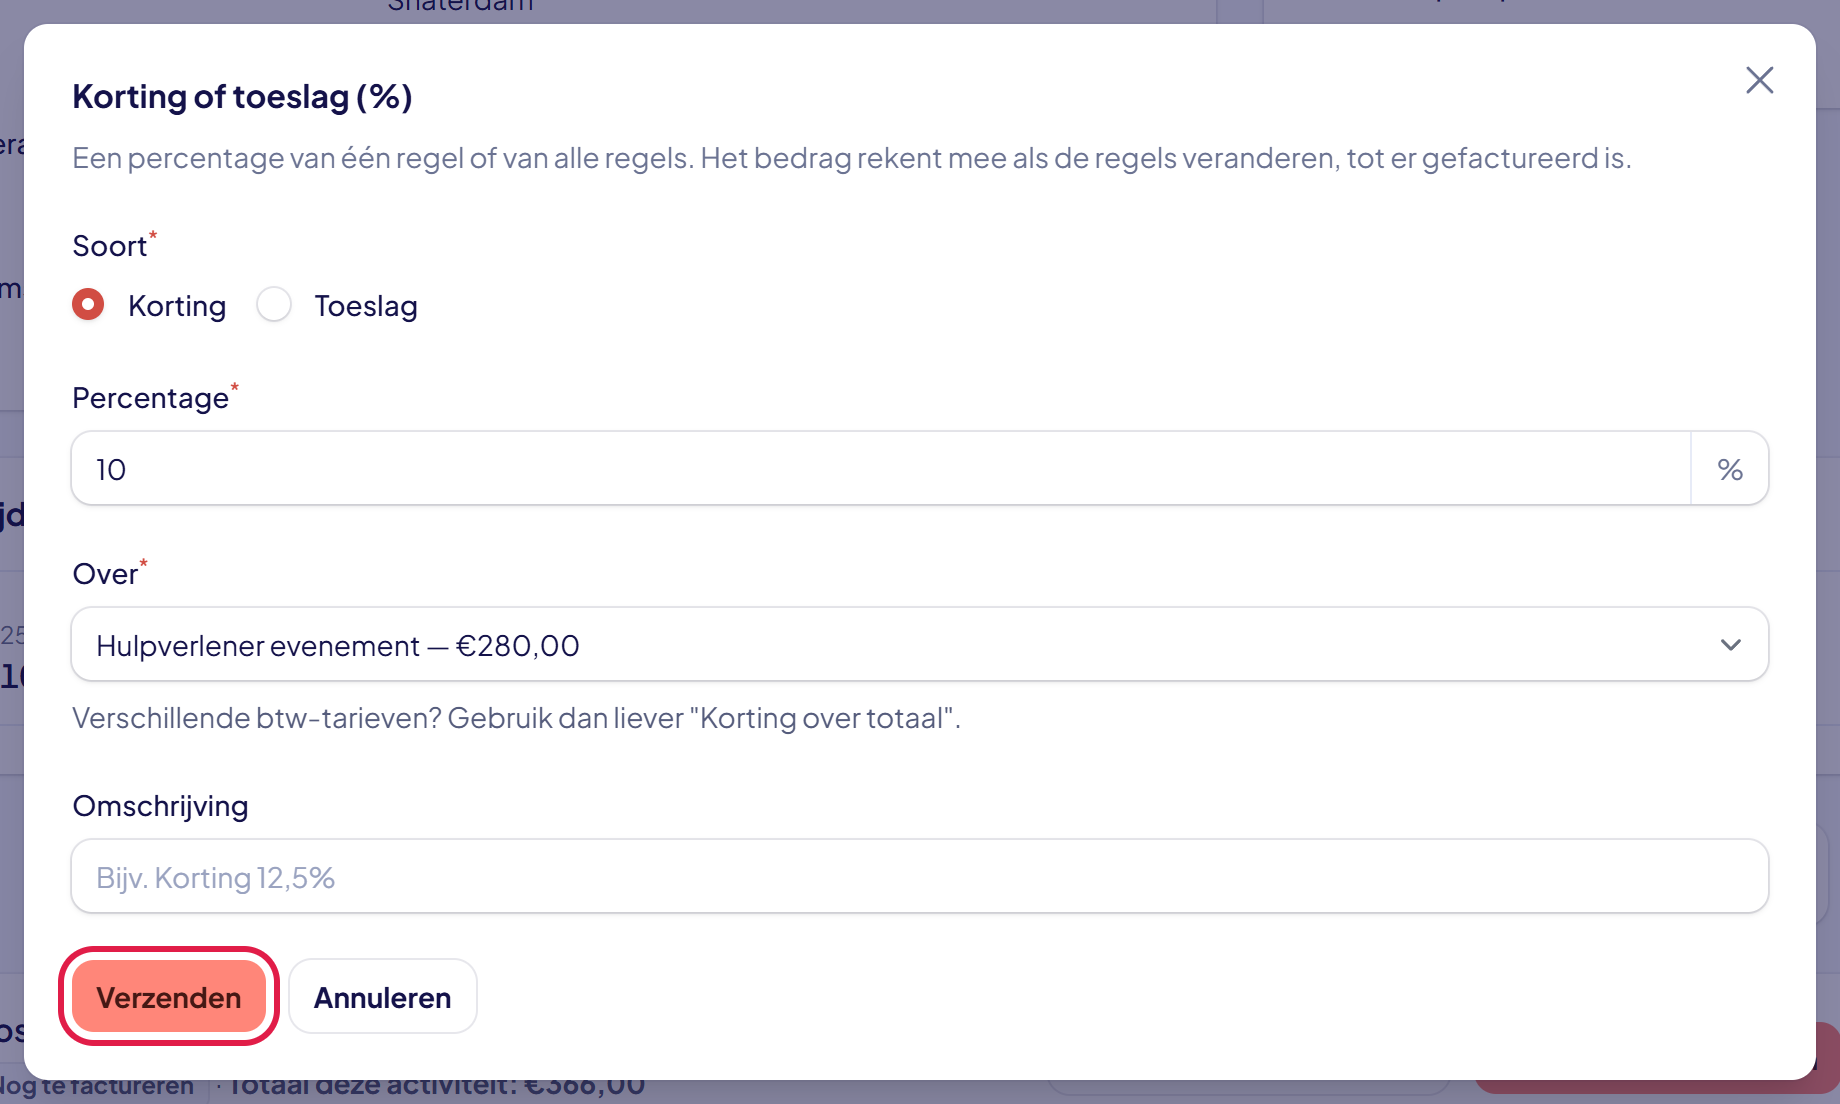Select the Toeslag radio option

click(x=274, y=304)
